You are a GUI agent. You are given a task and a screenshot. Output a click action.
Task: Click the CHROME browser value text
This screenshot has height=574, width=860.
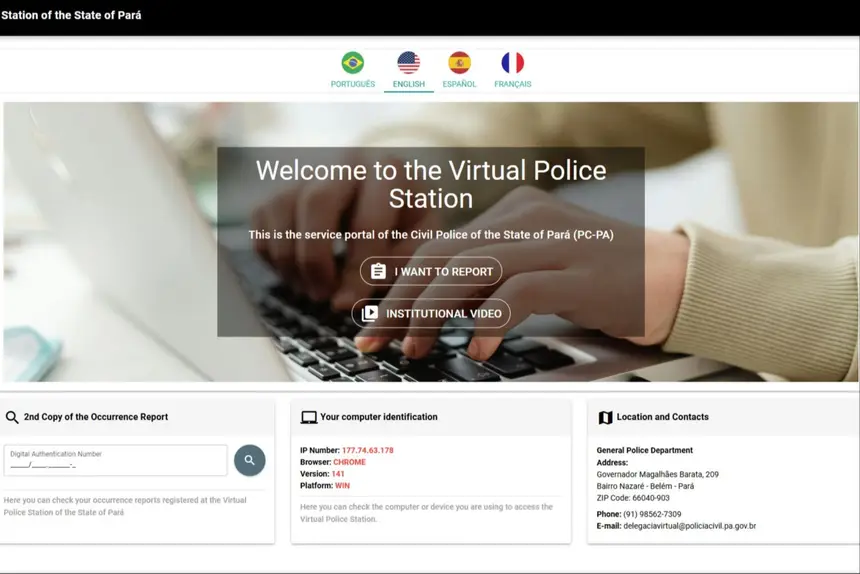pyautogui.click(x=349, y=462)
